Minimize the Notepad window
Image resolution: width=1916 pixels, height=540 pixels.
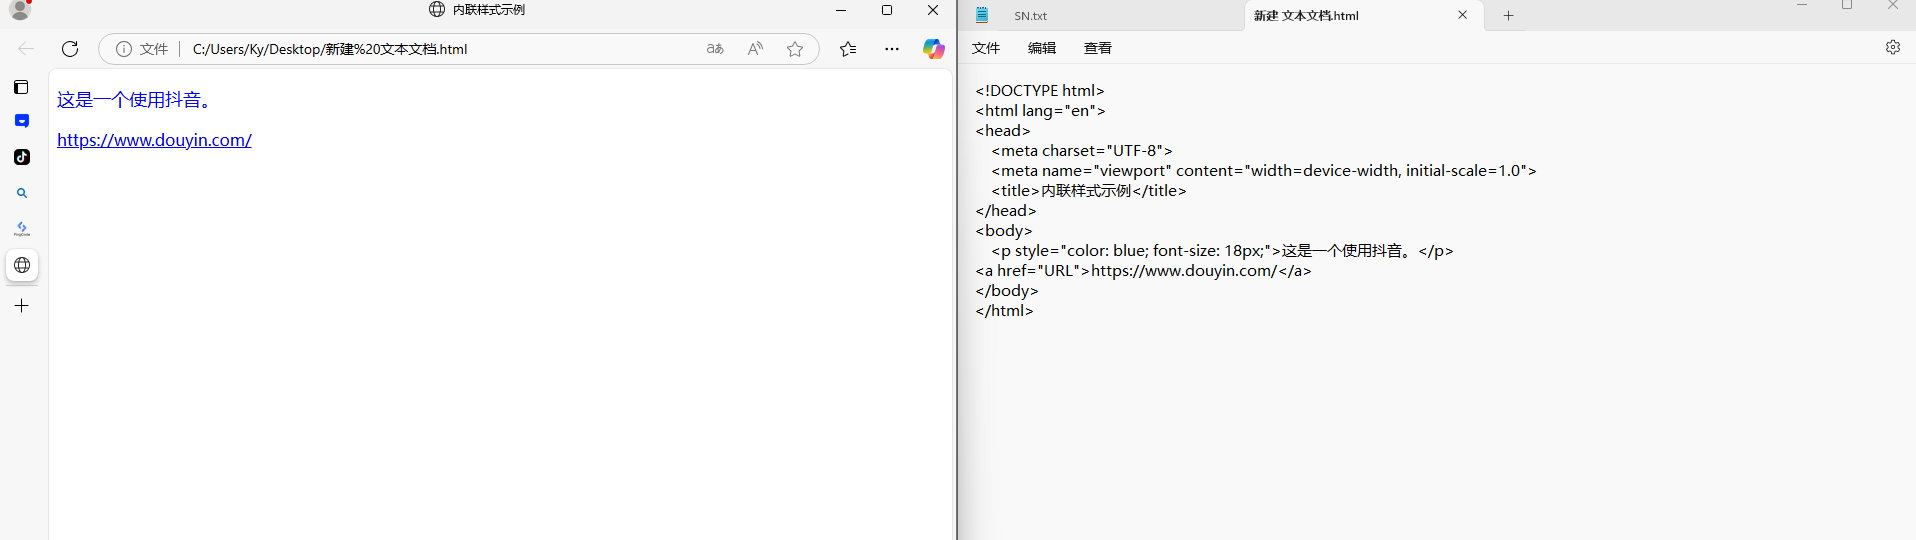[1802, 6]
